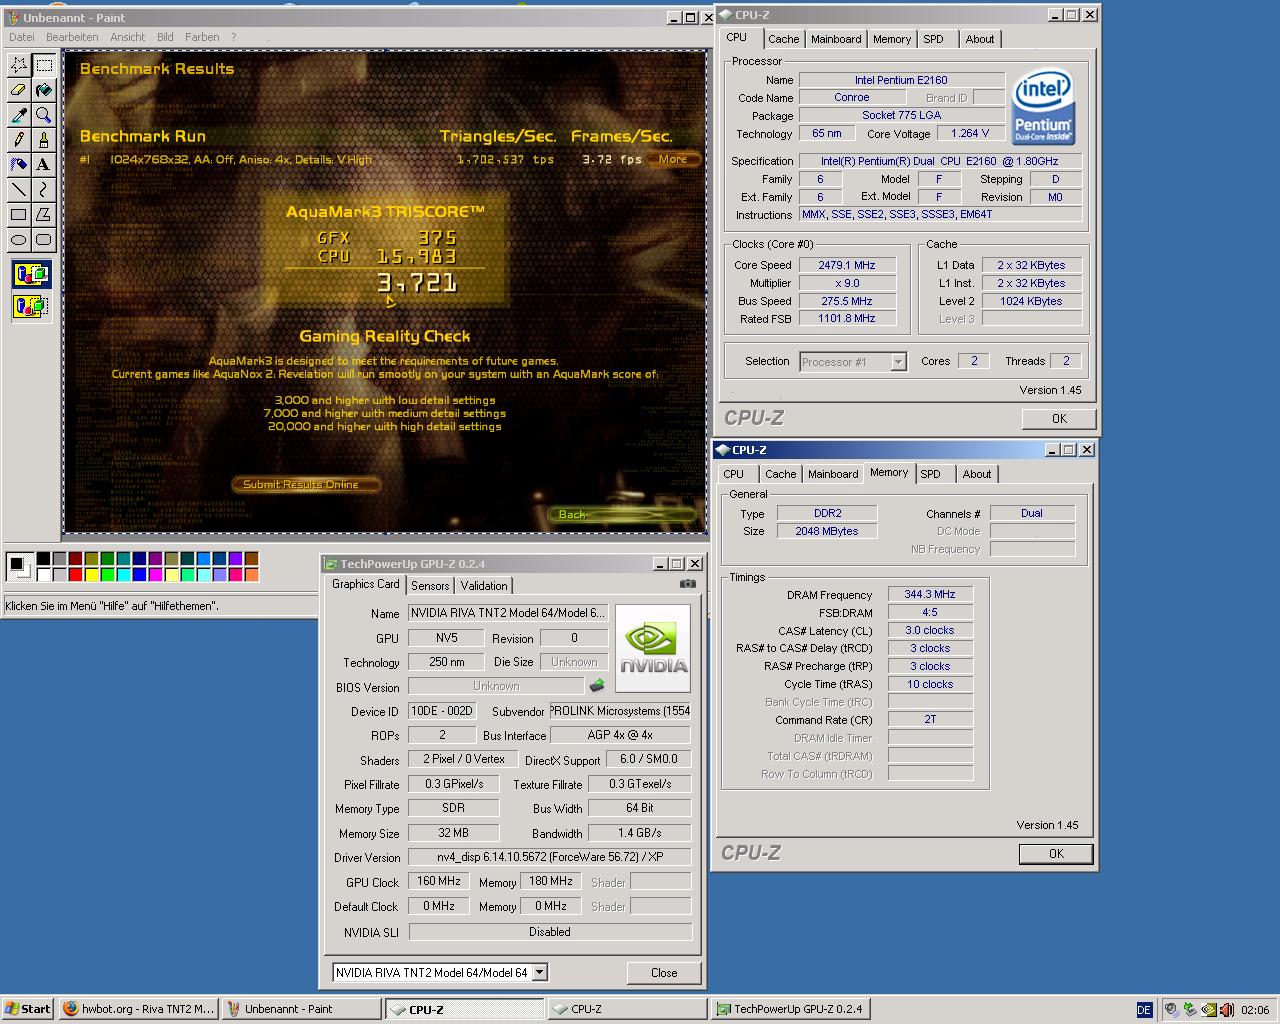Choose the Fill With Color bucket tool
Viewport: 1280px width, 1024px height.
(44, 90)
